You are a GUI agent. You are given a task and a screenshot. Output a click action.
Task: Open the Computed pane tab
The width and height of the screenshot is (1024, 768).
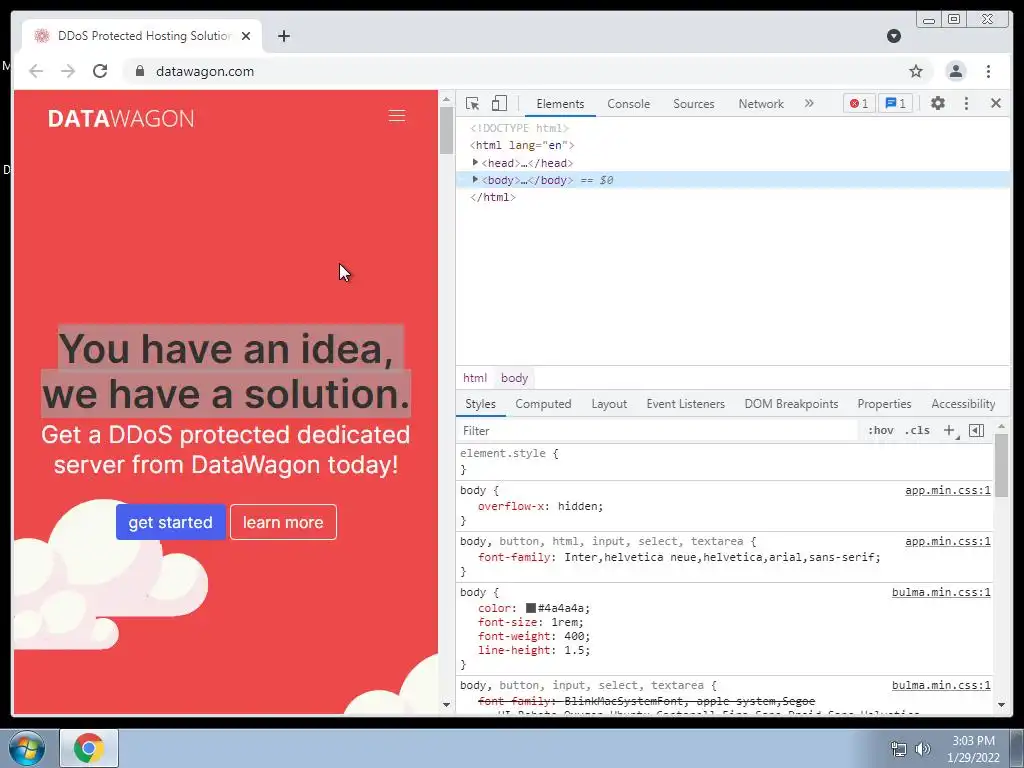point(543,404)
